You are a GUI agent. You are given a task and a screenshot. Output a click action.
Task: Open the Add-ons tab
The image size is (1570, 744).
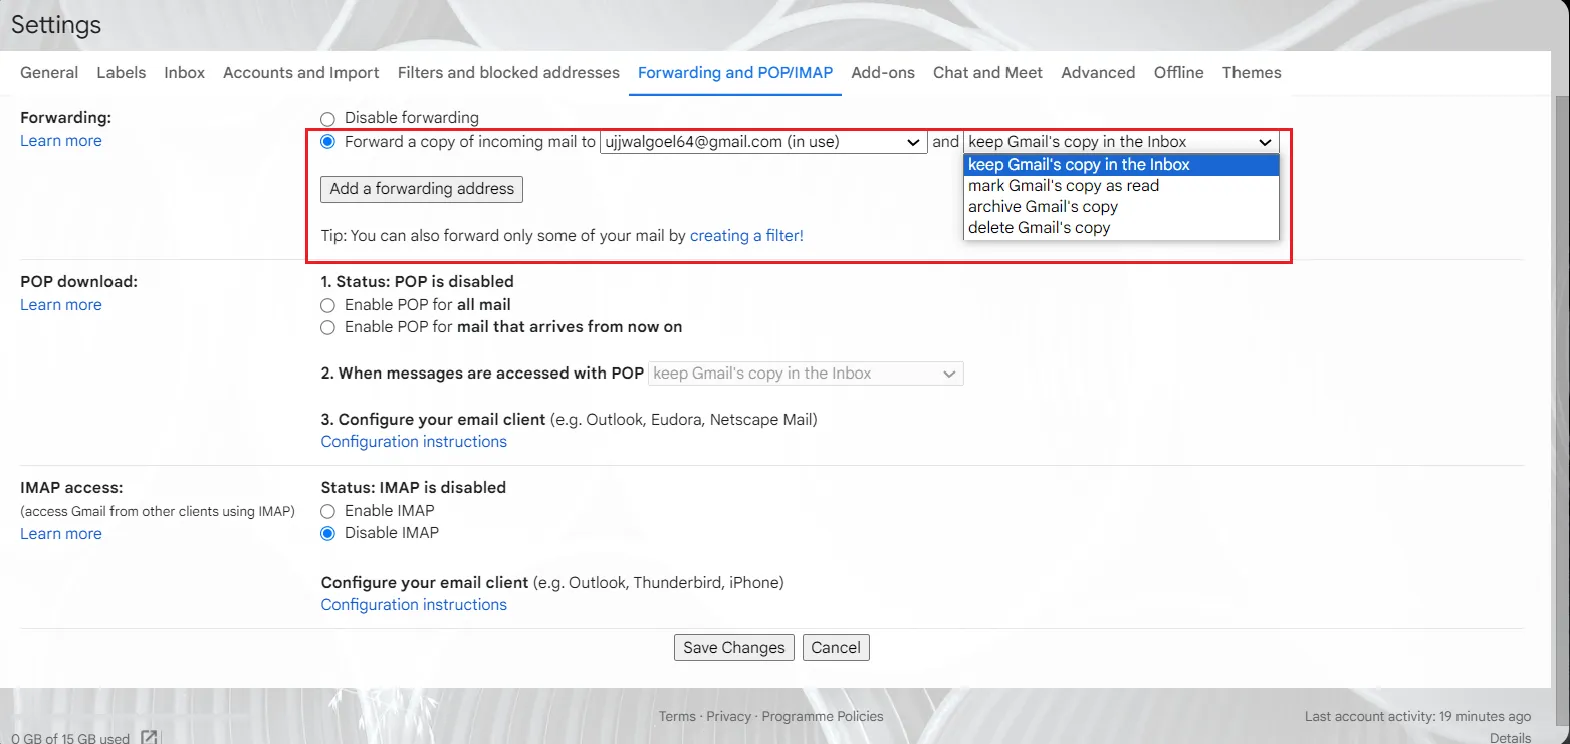click(x=883, y=73)
